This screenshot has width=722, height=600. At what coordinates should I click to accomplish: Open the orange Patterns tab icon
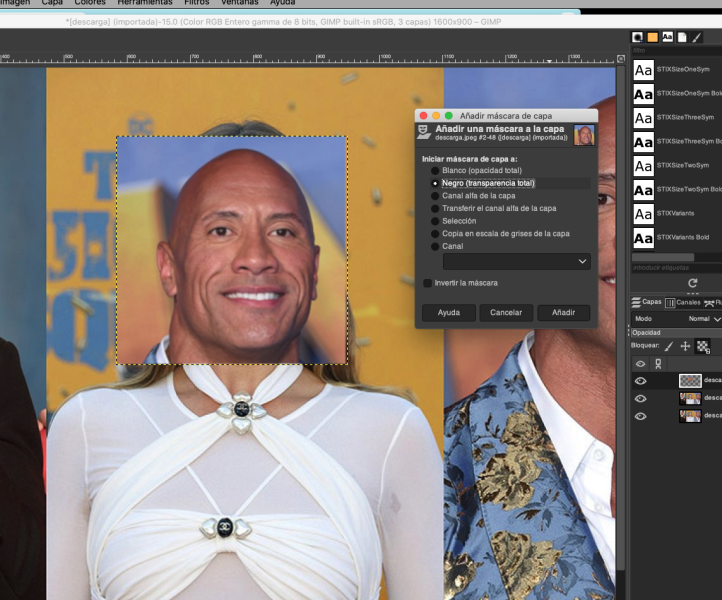pos(652,37)
